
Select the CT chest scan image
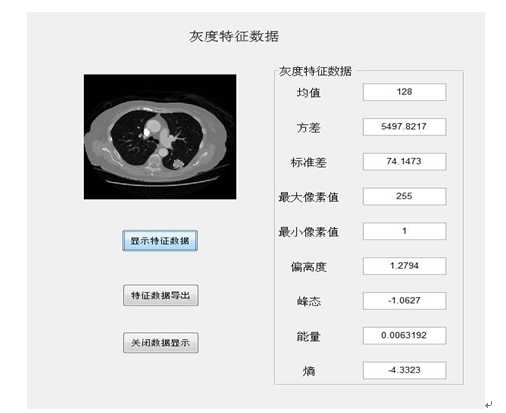(160, 137)
